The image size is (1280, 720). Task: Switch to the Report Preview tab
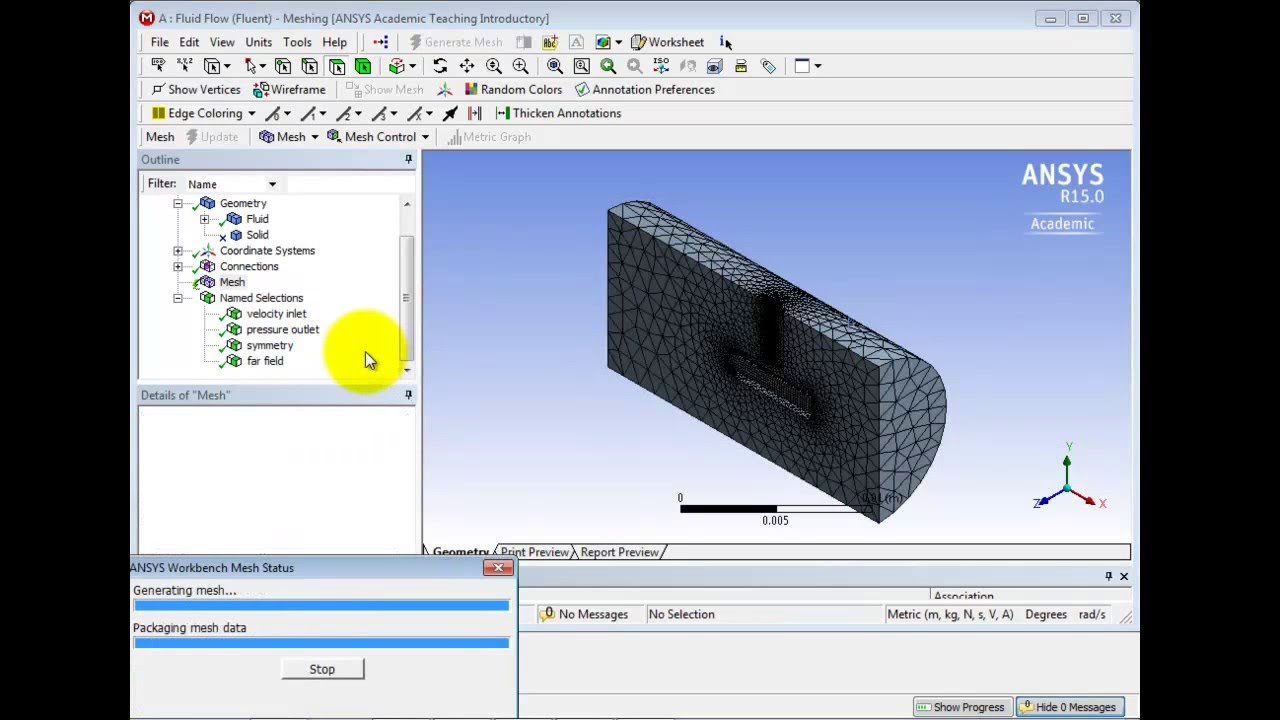[x=619, y=552]
